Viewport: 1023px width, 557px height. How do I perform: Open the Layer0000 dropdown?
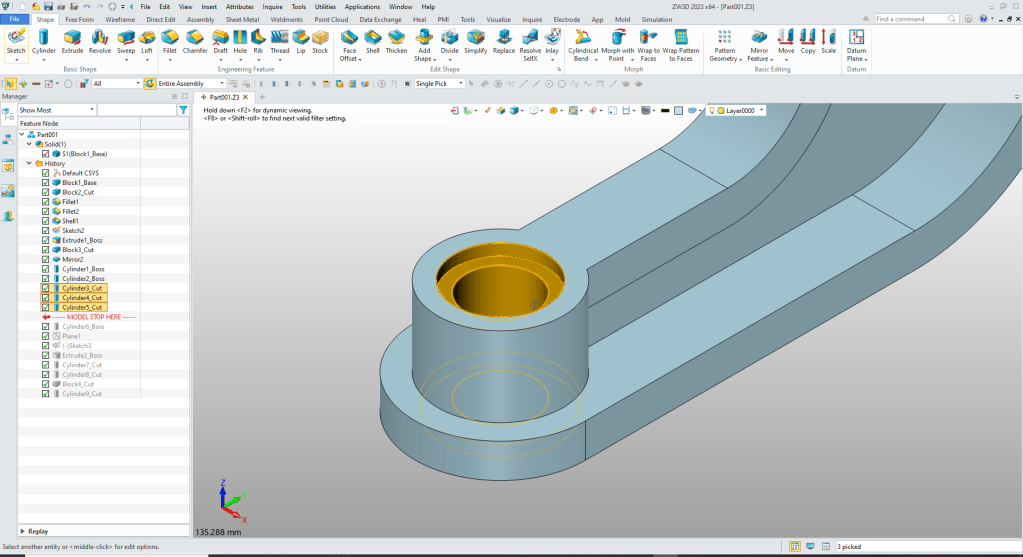coord(762,111)
